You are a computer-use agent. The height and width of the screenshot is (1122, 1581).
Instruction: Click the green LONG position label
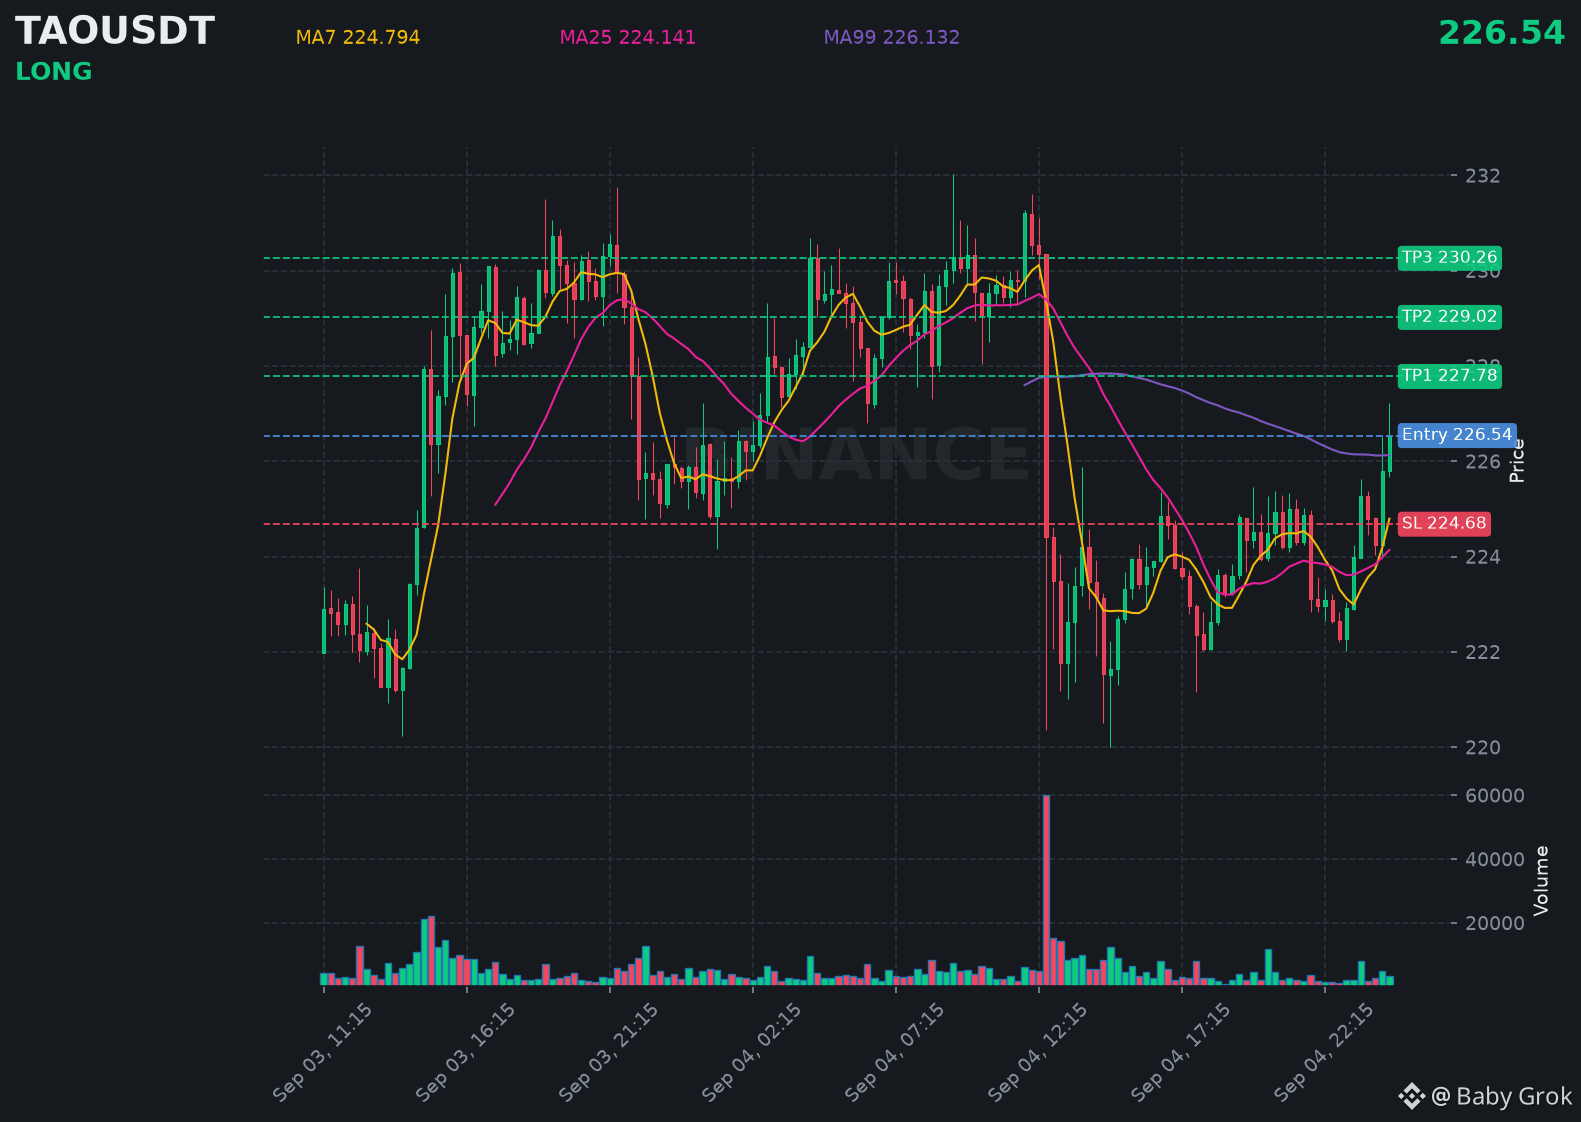(54, 72)
